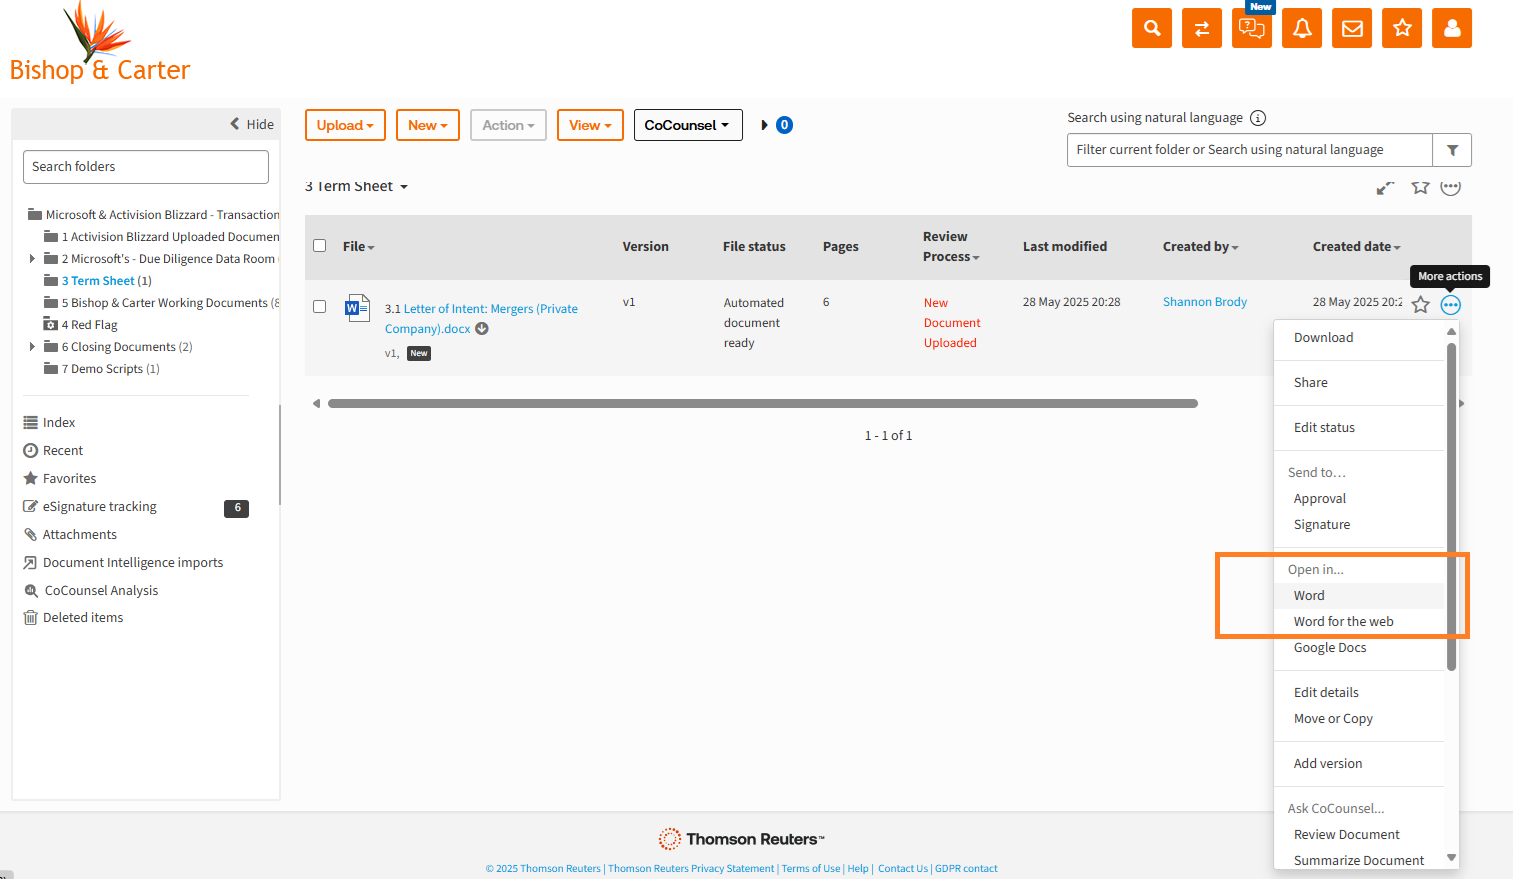The image size is (1513, 879).
Task: Open the New dropdown button
Action: [x=428, y=125]
